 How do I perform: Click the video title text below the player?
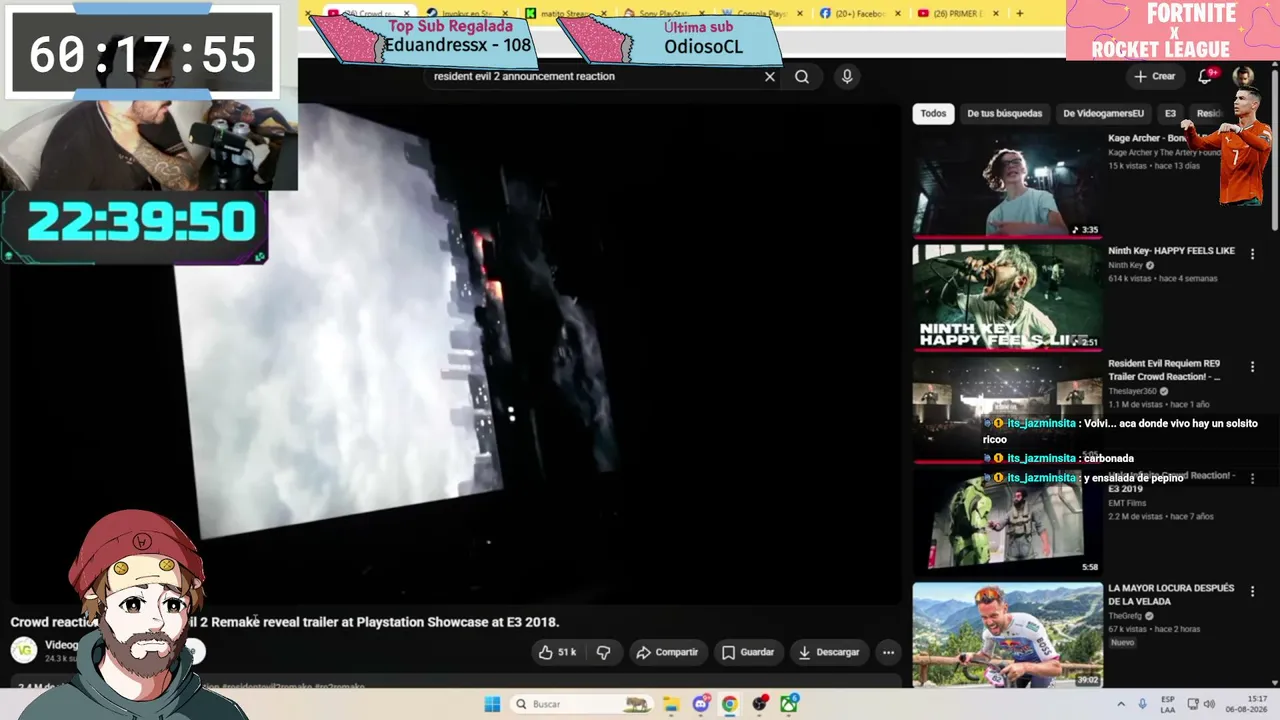coord(285,622)
